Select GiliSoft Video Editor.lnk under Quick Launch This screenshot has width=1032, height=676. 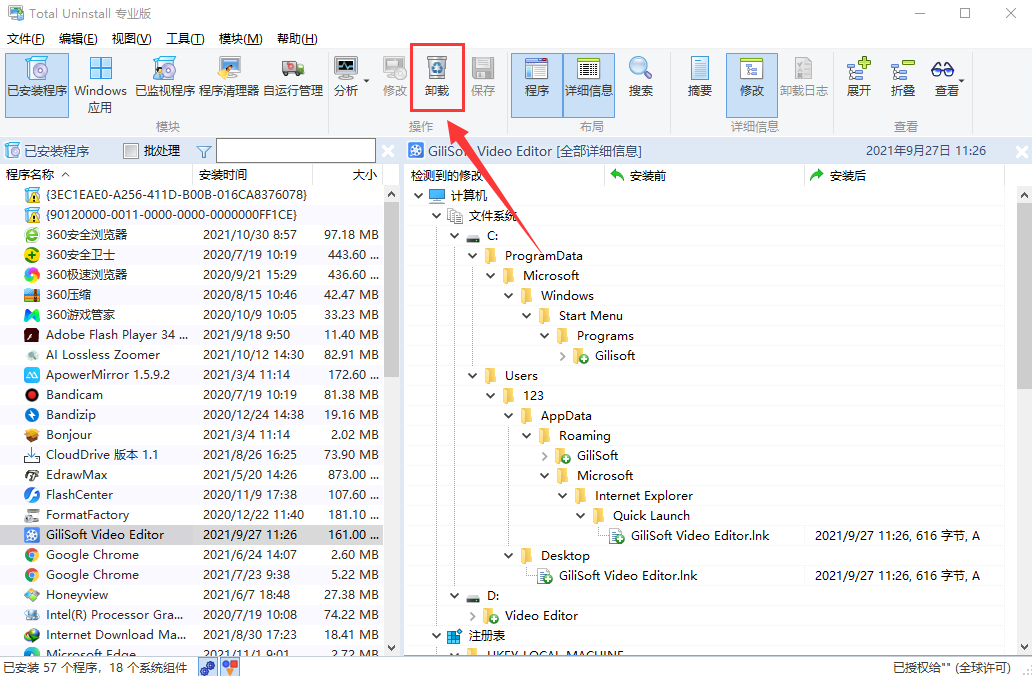(700, 536)
